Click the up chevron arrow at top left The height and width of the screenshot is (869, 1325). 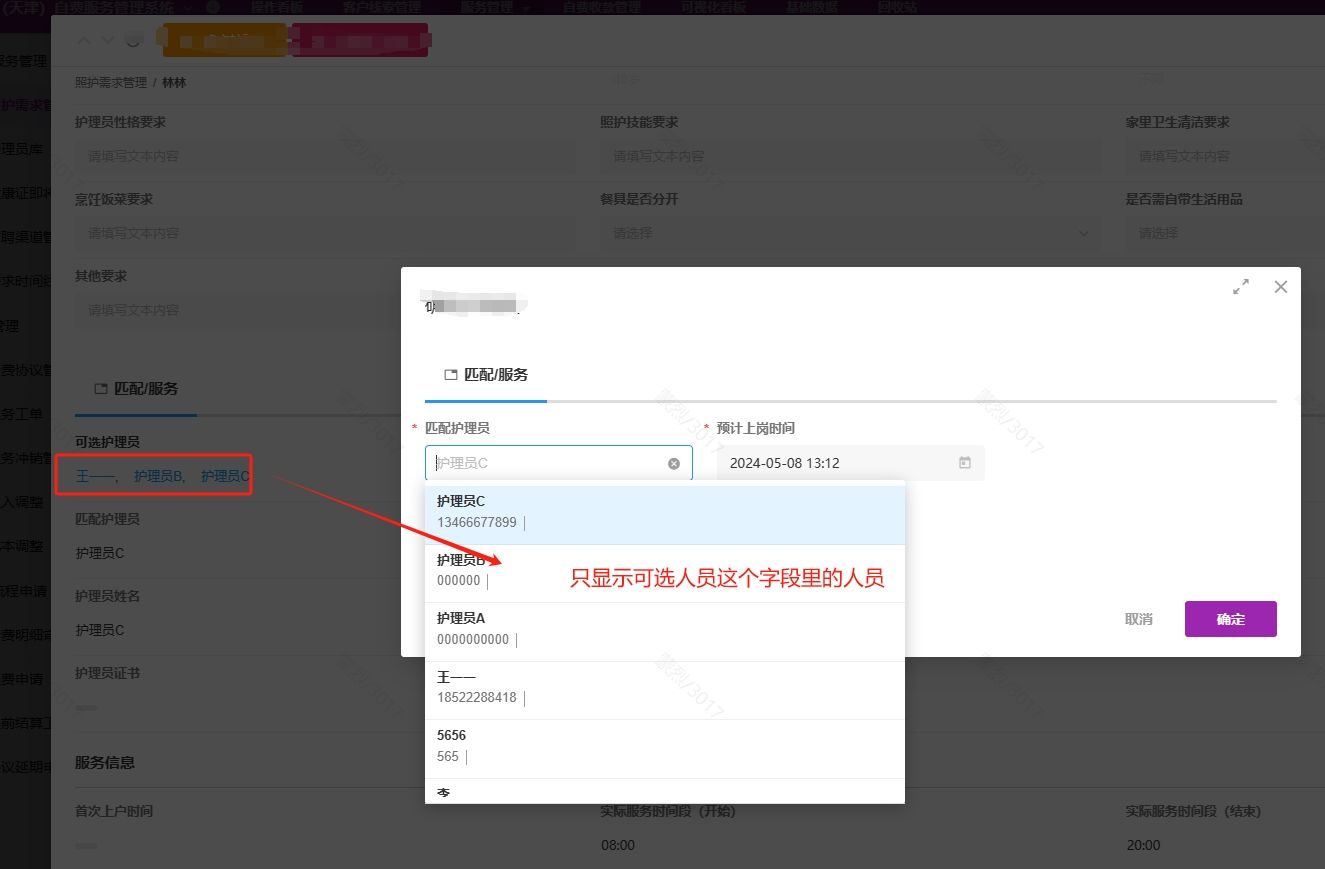[83, 40]
